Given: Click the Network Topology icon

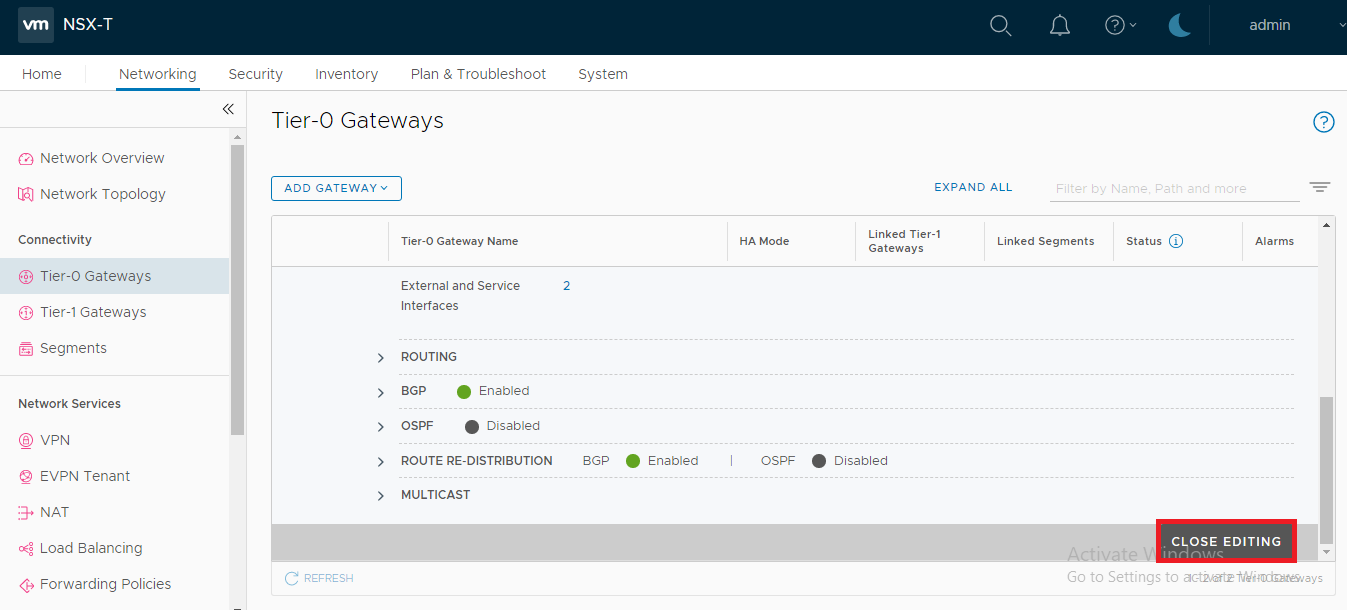Looking at the screenshot, I should point(26,194).
